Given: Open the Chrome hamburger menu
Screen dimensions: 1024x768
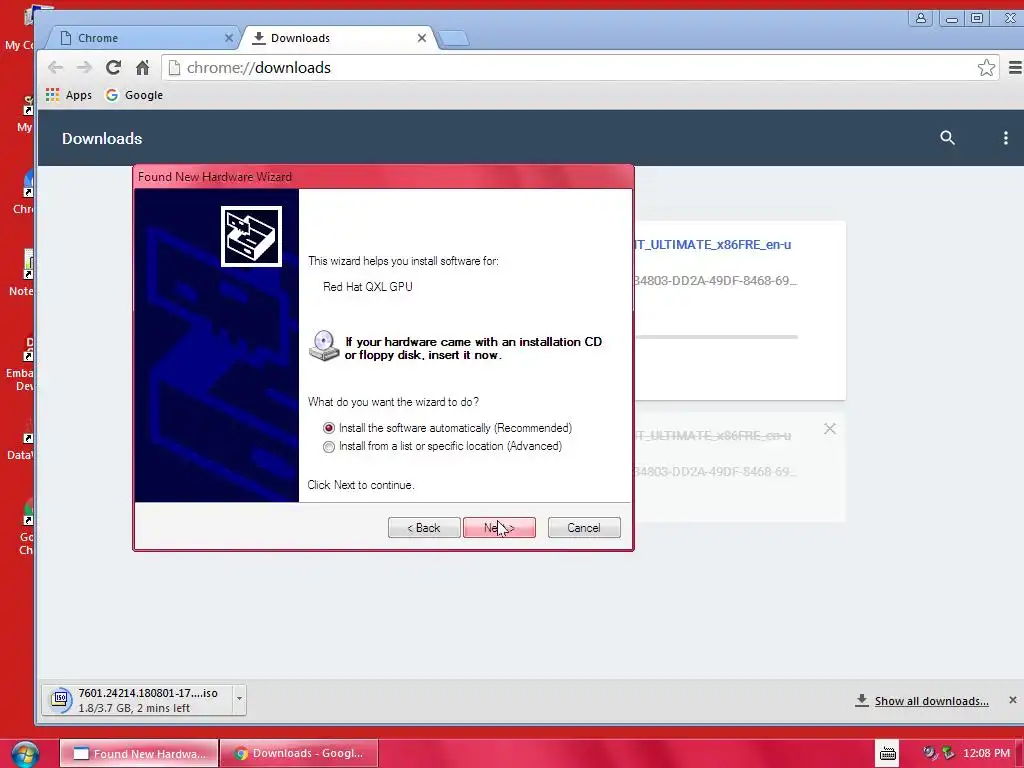Looking at the screenshot, I should (1015, 67).
